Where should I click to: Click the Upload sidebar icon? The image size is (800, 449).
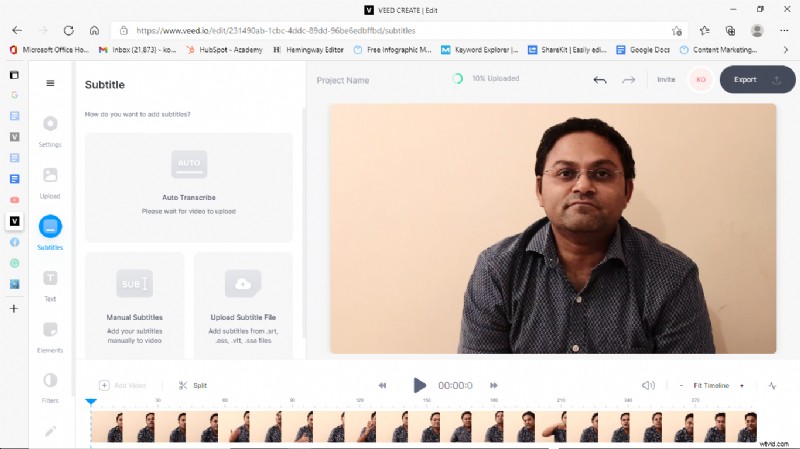(50, 176)
